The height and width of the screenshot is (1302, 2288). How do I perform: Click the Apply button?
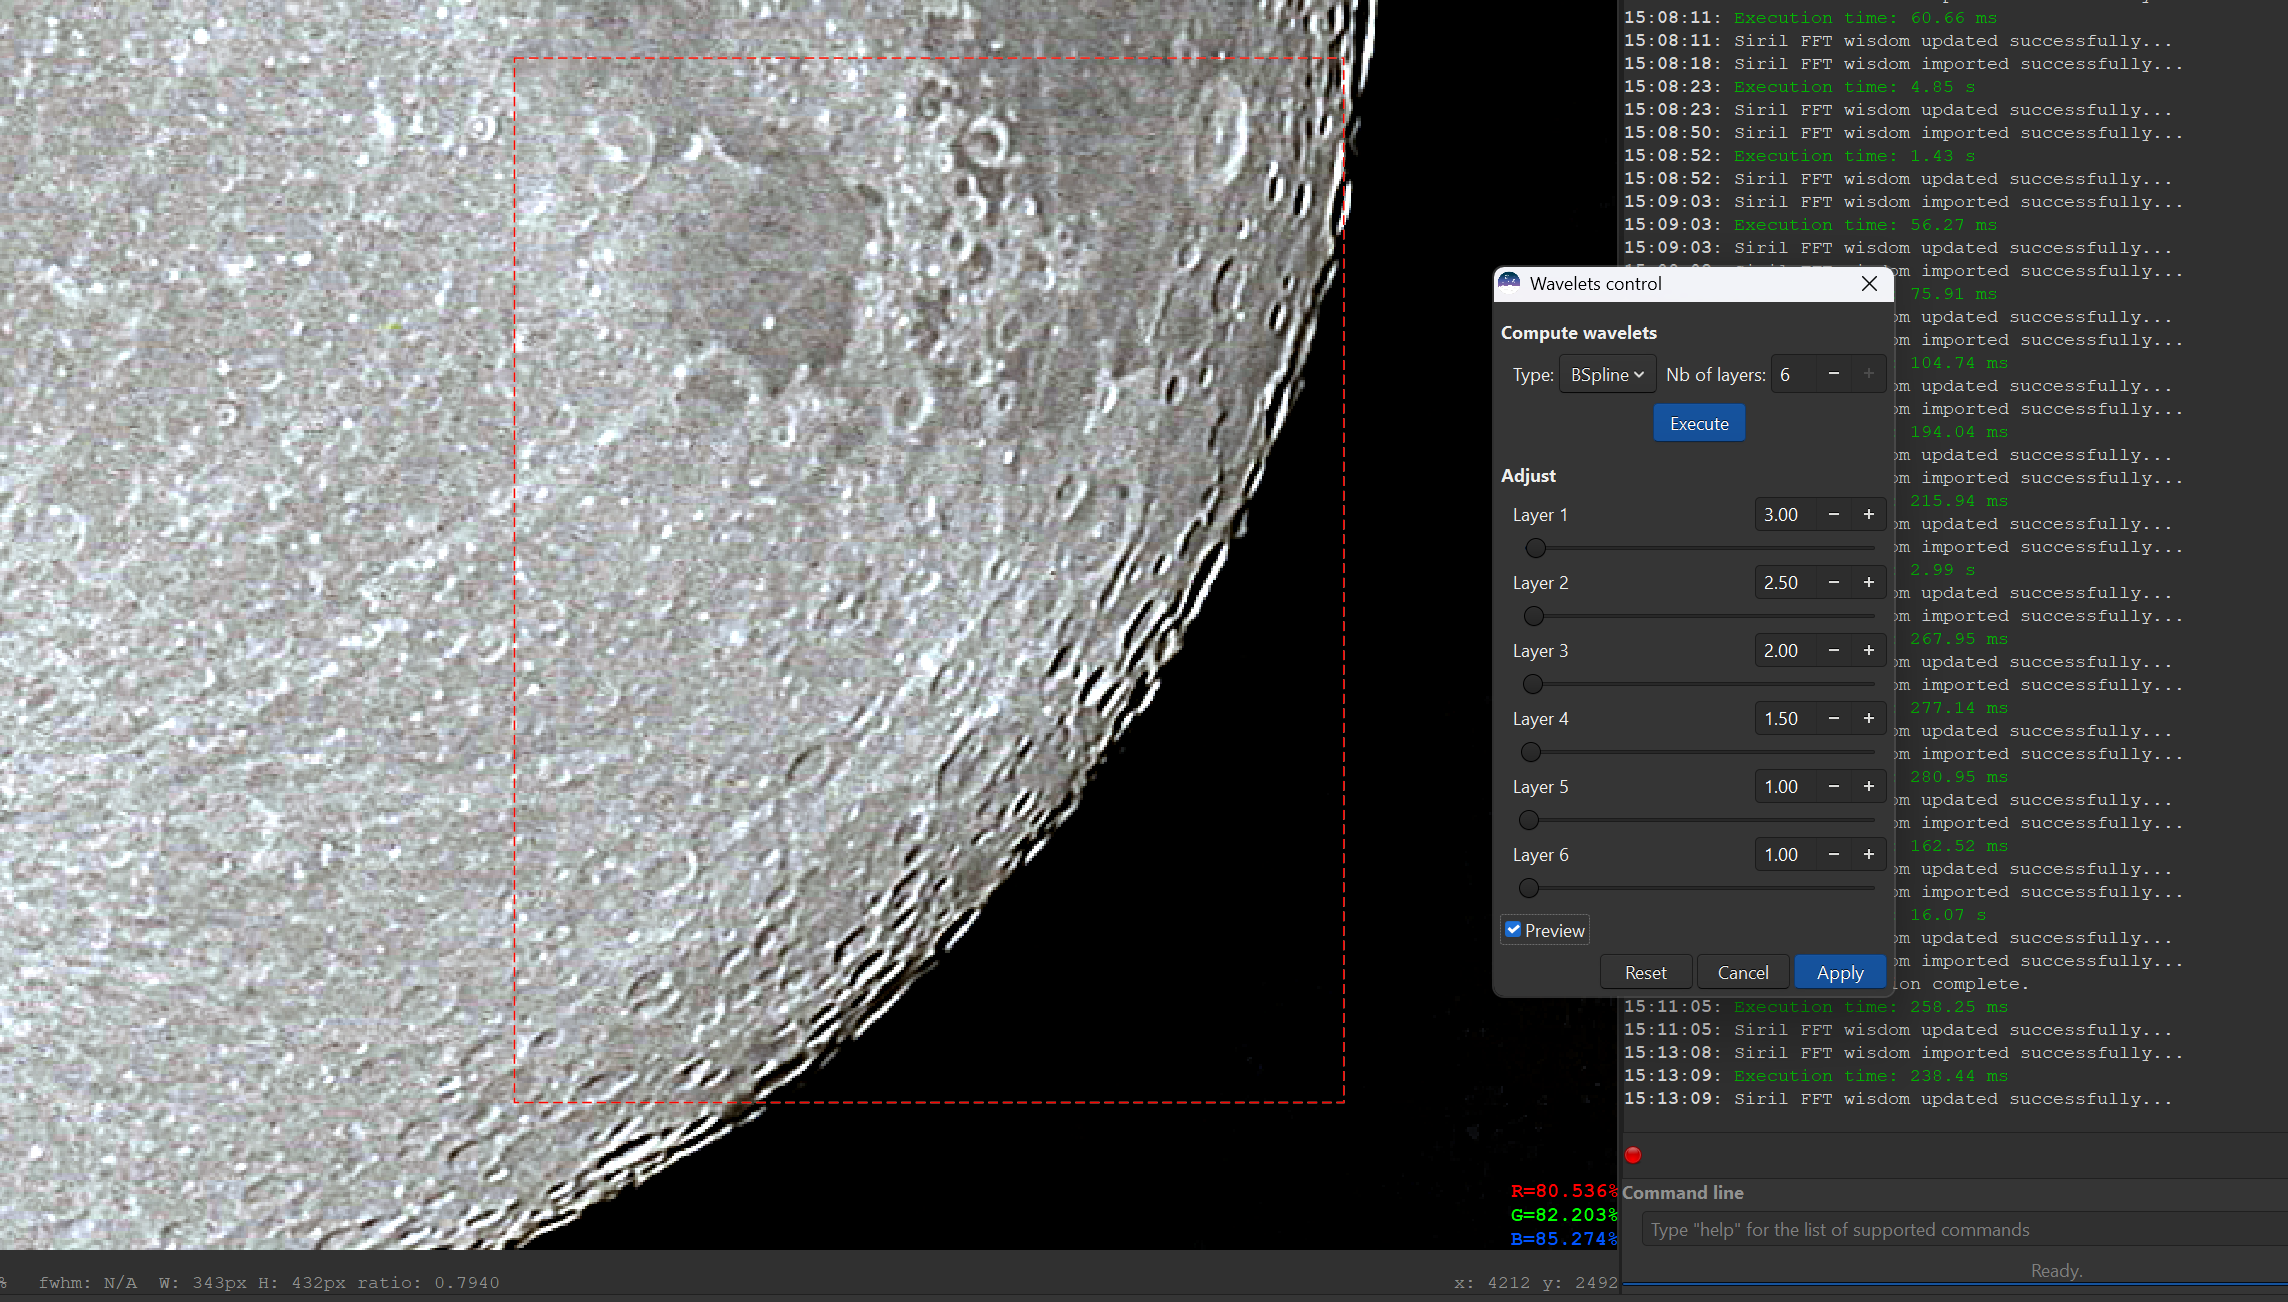tap(1839, 972)
